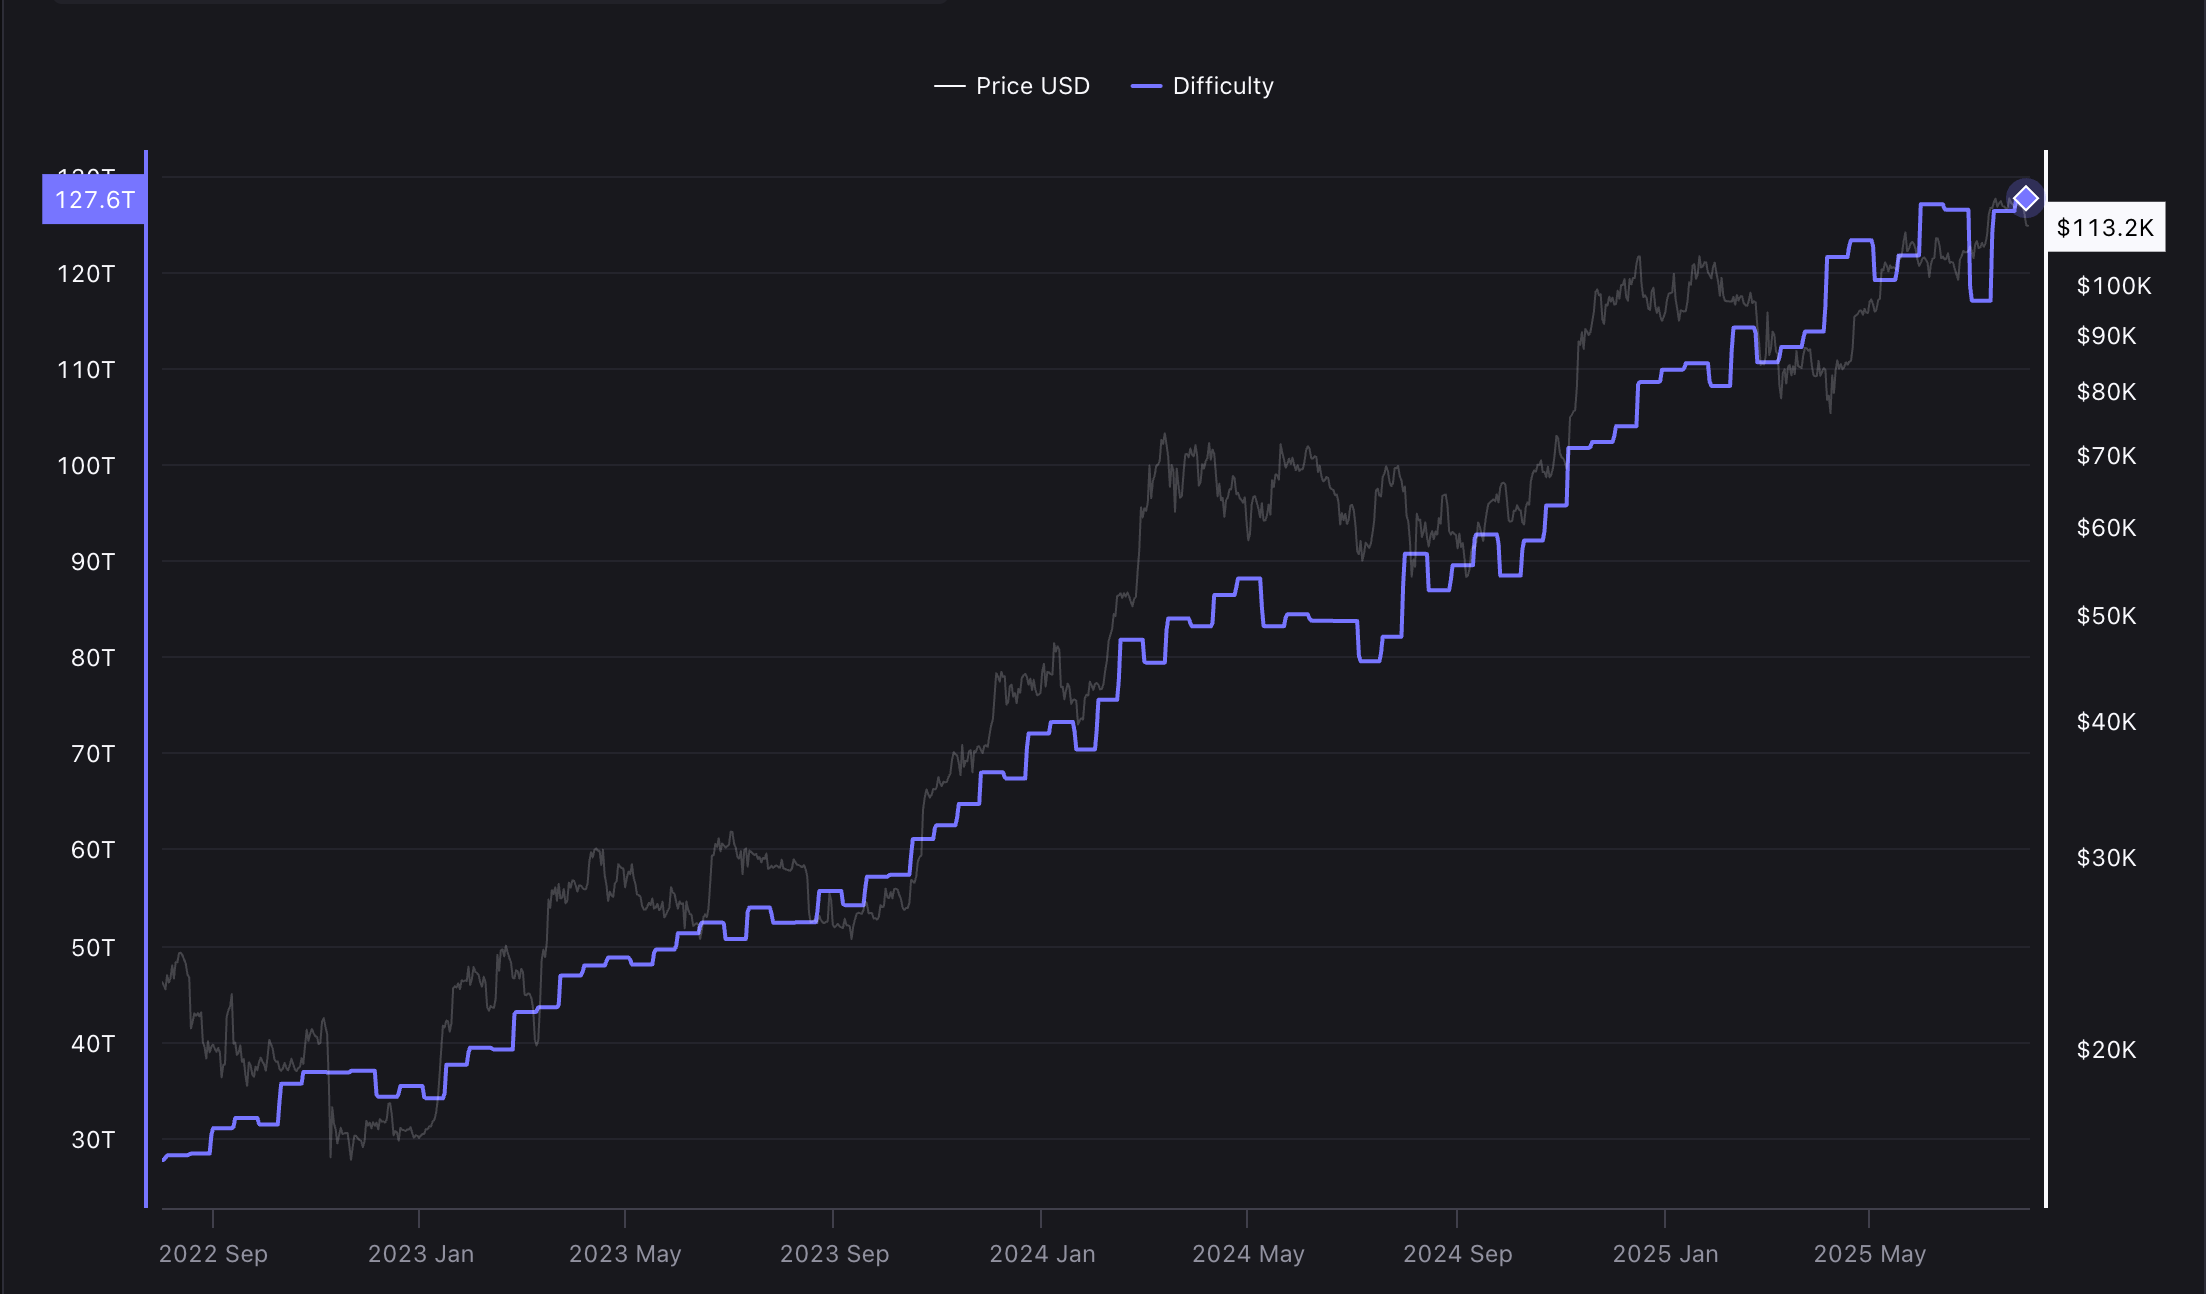
Task: Hide the Difficulty series via its legend
Action: pos(1222,85)
